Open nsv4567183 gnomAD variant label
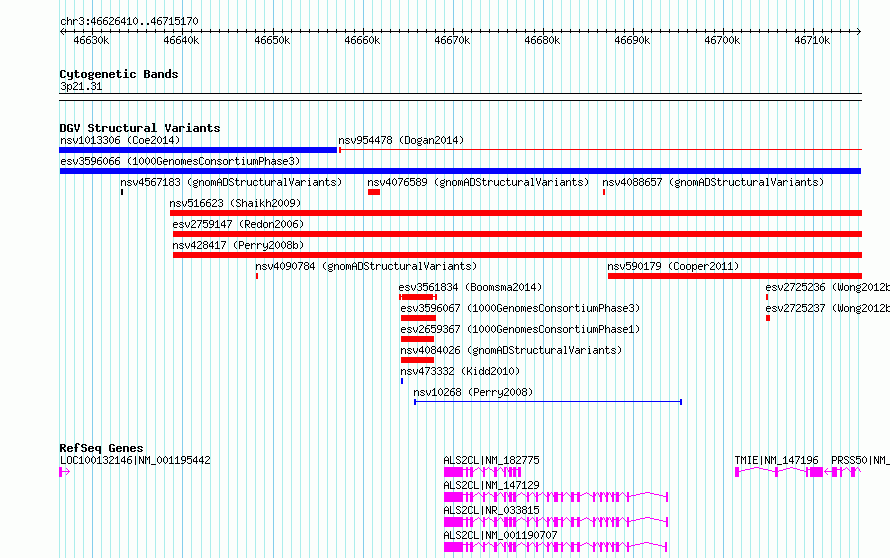 pyautogui.click(x=231, y=182)
